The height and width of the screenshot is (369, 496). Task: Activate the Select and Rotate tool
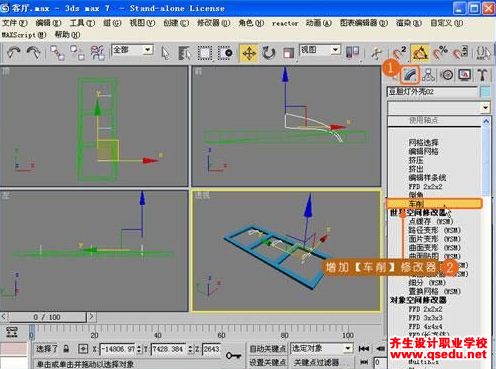tap(268, 53)
